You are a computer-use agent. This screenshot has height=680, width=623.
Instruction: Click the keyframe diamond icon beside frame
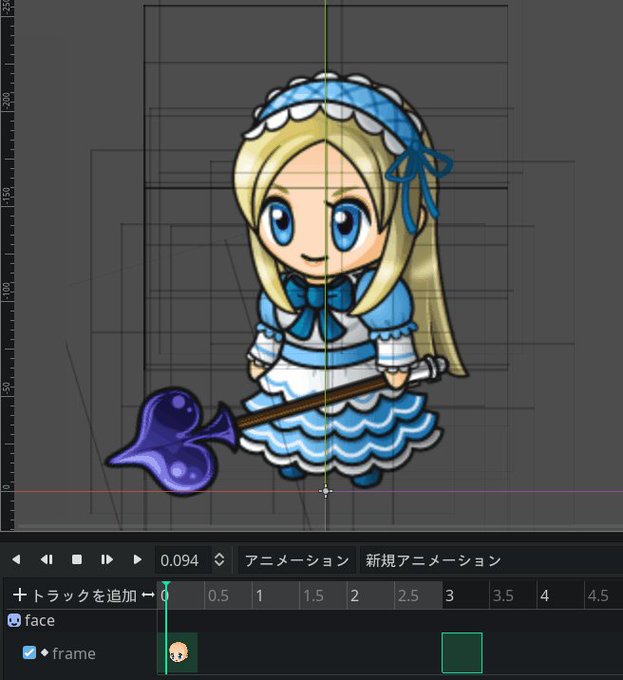point(44,652)
